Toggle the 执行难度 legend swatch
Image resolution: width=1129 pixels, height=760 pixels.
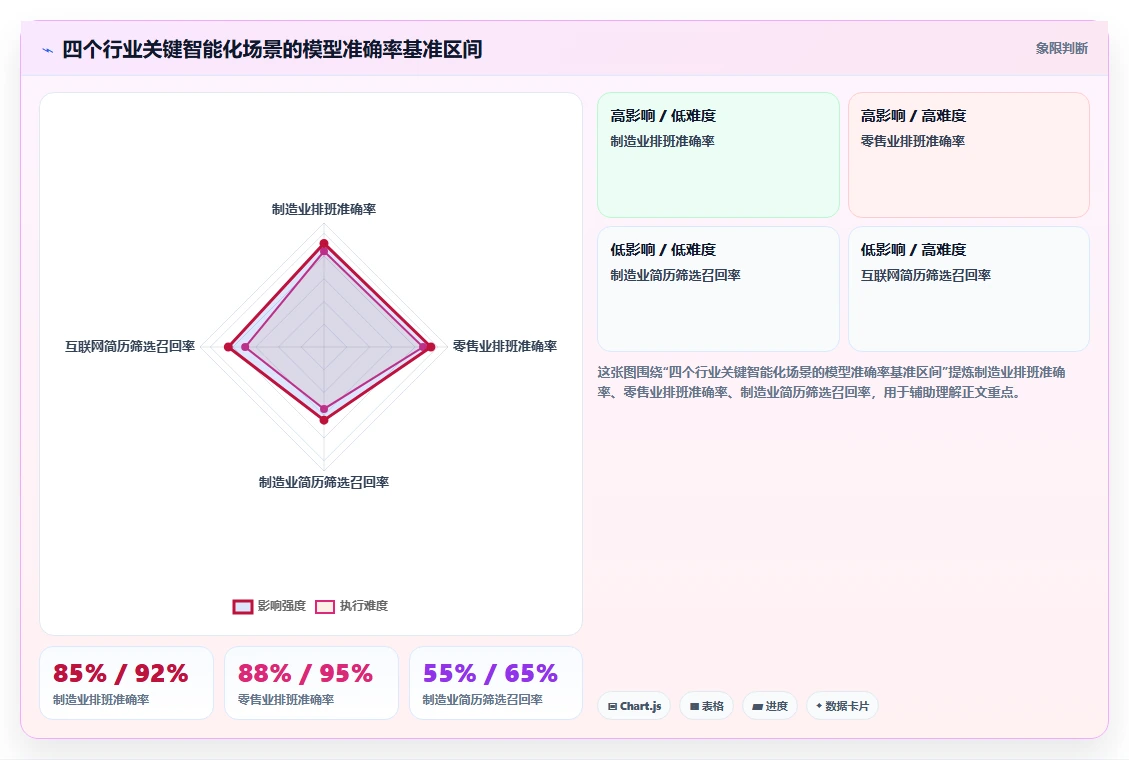(x=325, y=607)
